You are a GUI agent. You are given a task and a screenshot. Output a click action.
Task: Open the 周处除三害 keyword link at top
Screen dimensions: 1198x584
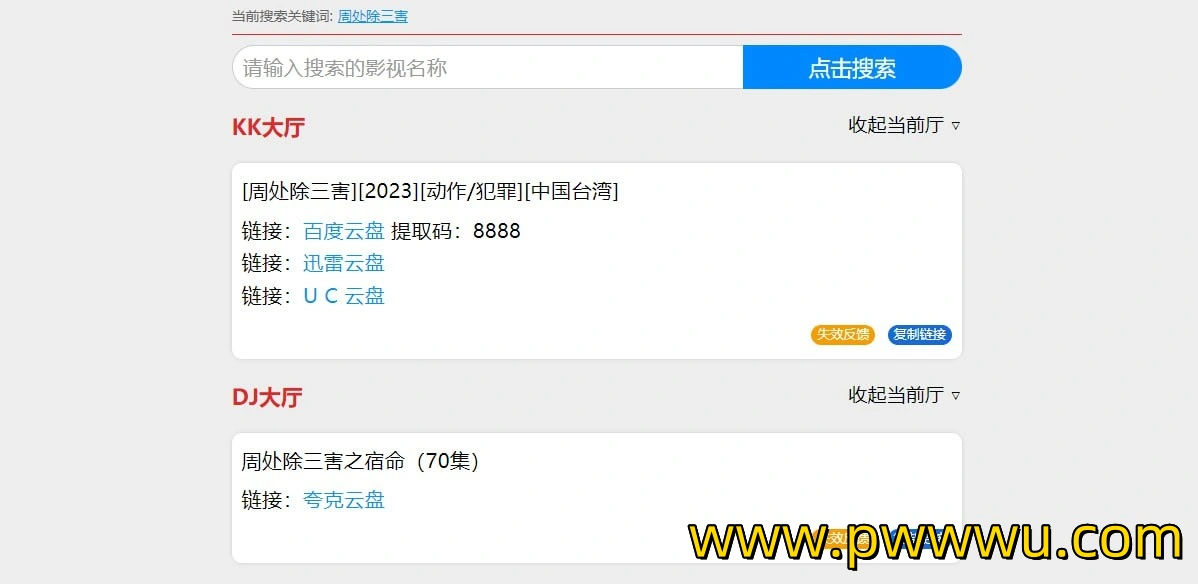click(x=373, y=16)
